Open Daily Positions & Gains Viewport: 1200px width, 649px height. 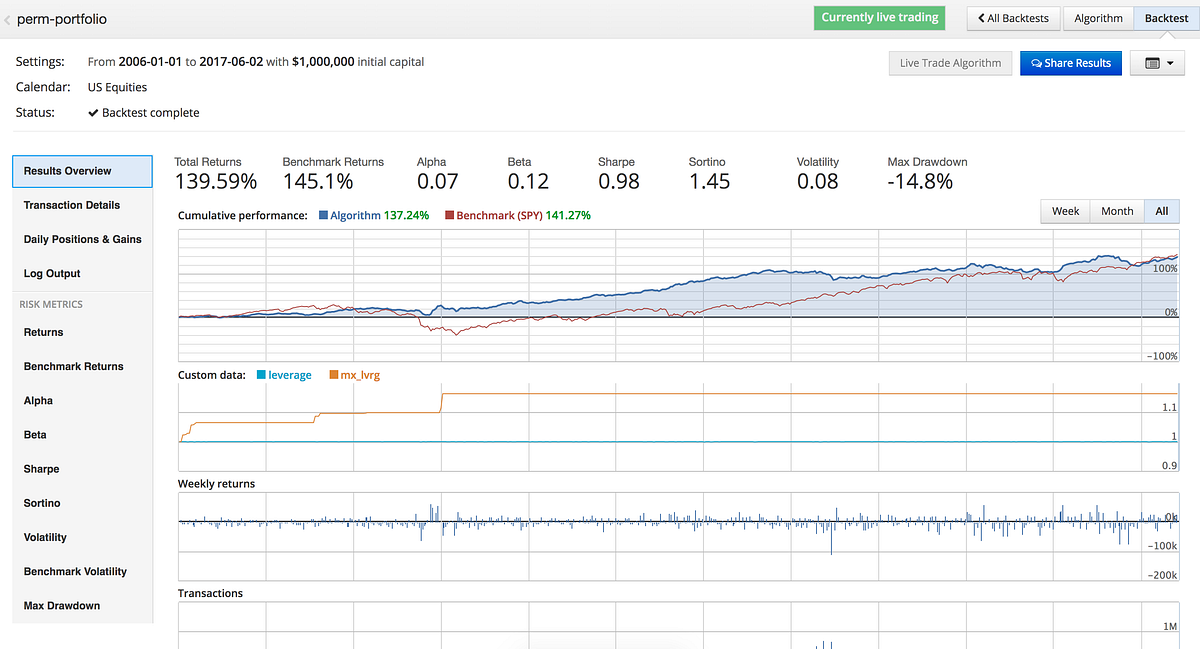click(83, 239)
